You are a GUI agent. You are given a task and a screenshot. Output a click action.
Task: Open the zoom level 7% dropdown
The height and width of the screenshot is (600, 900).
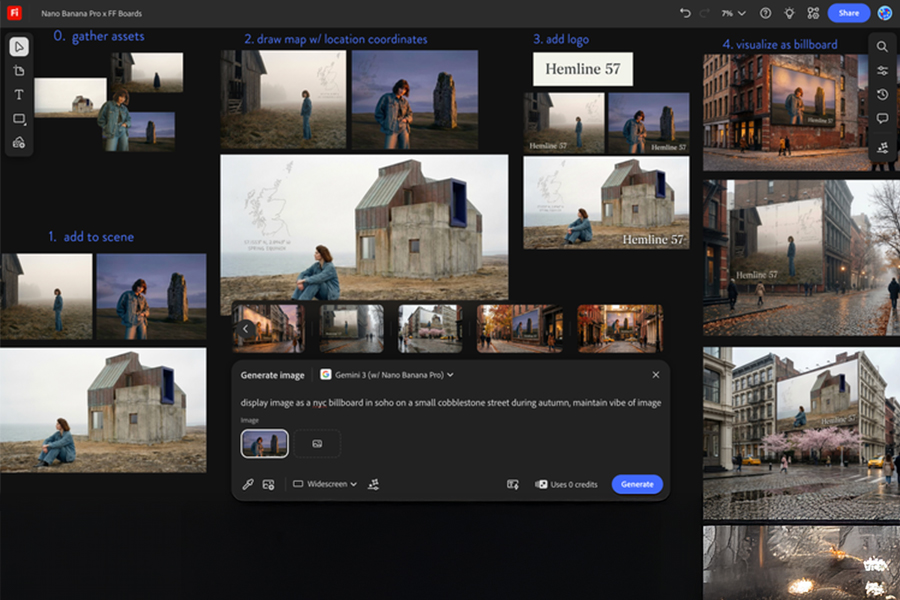pyautogui.click(x=733, y=13)
